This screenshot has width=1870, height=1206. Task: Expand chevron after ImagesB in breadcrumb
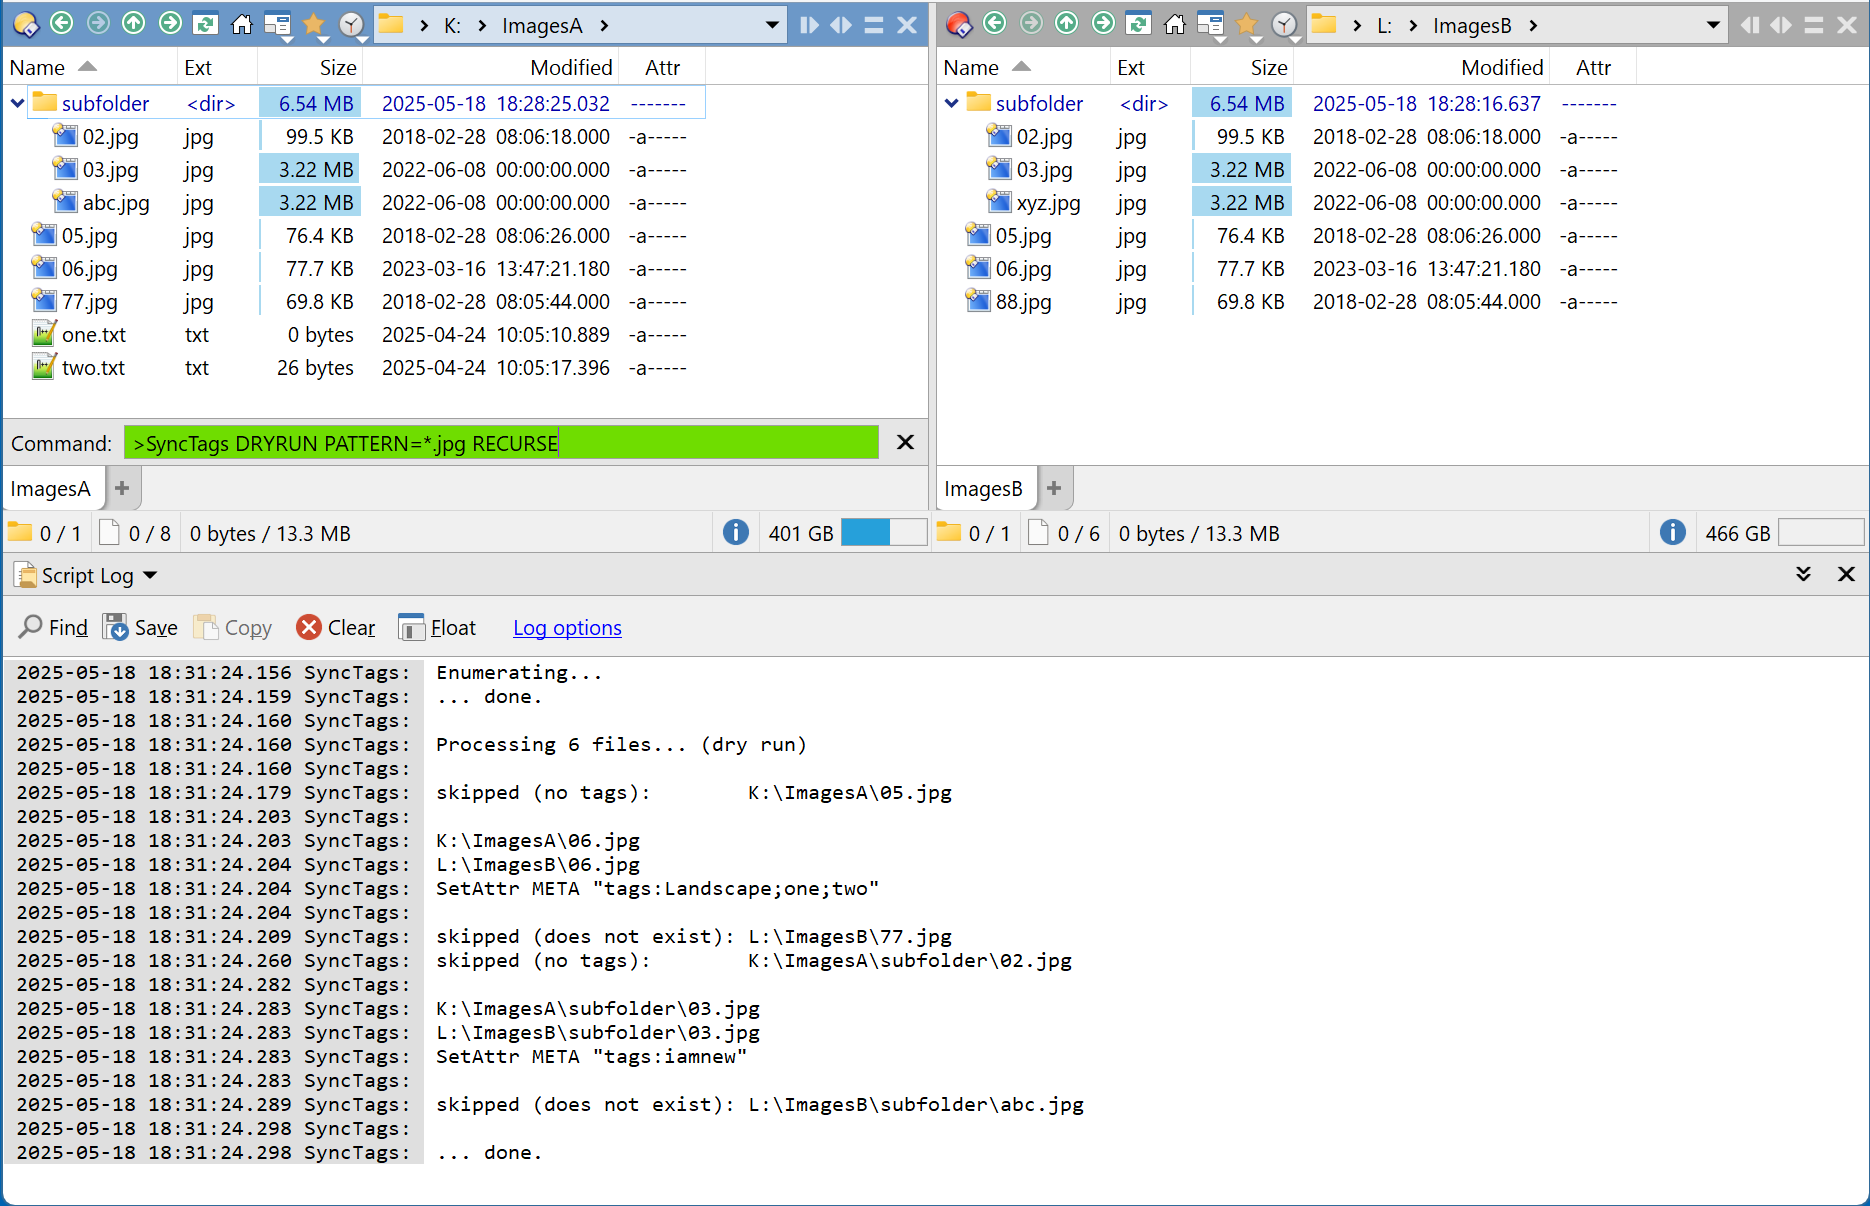[x=1533, y=26]
